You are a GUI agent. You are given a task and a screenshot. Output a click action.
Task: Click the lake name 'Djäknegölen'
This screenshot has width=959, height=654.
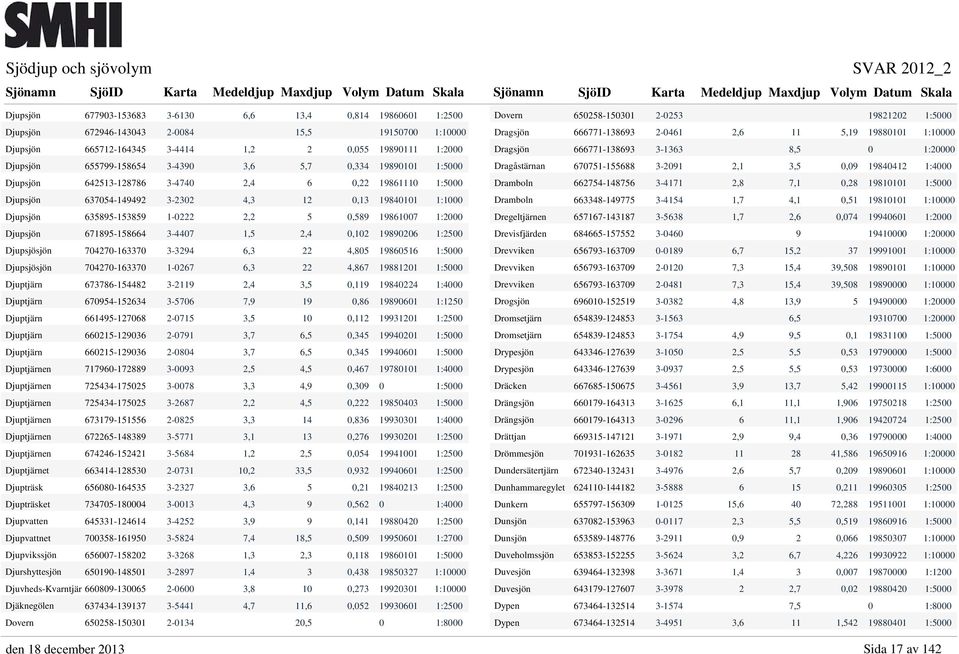pos(29,606)
